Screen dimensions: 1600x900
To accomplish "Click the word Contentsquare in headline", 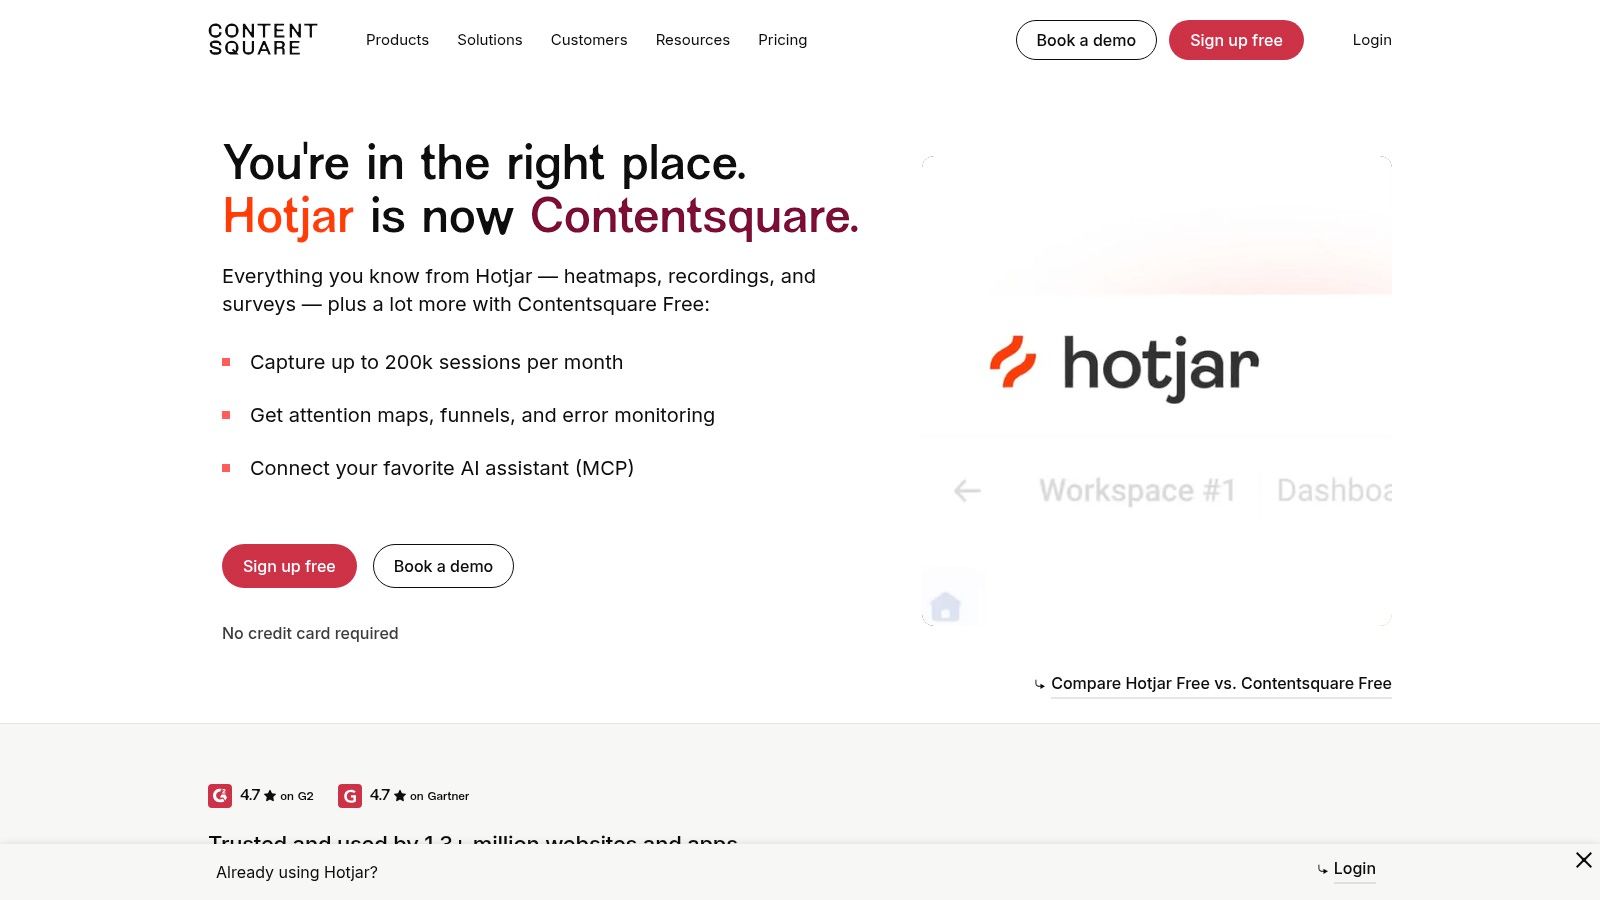I will coord(694,216).
